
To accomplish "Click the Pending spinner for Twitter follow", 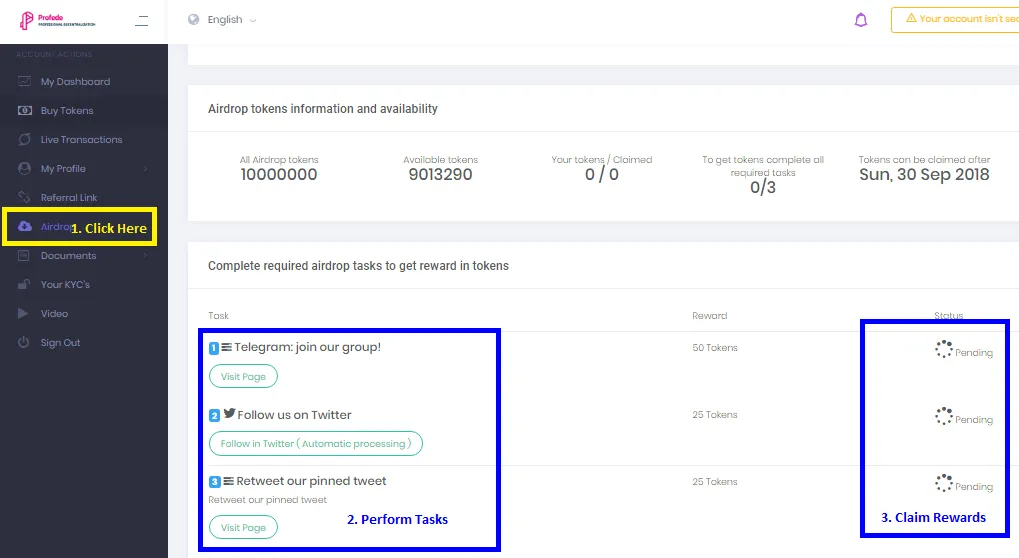I will tap(944, 416).
